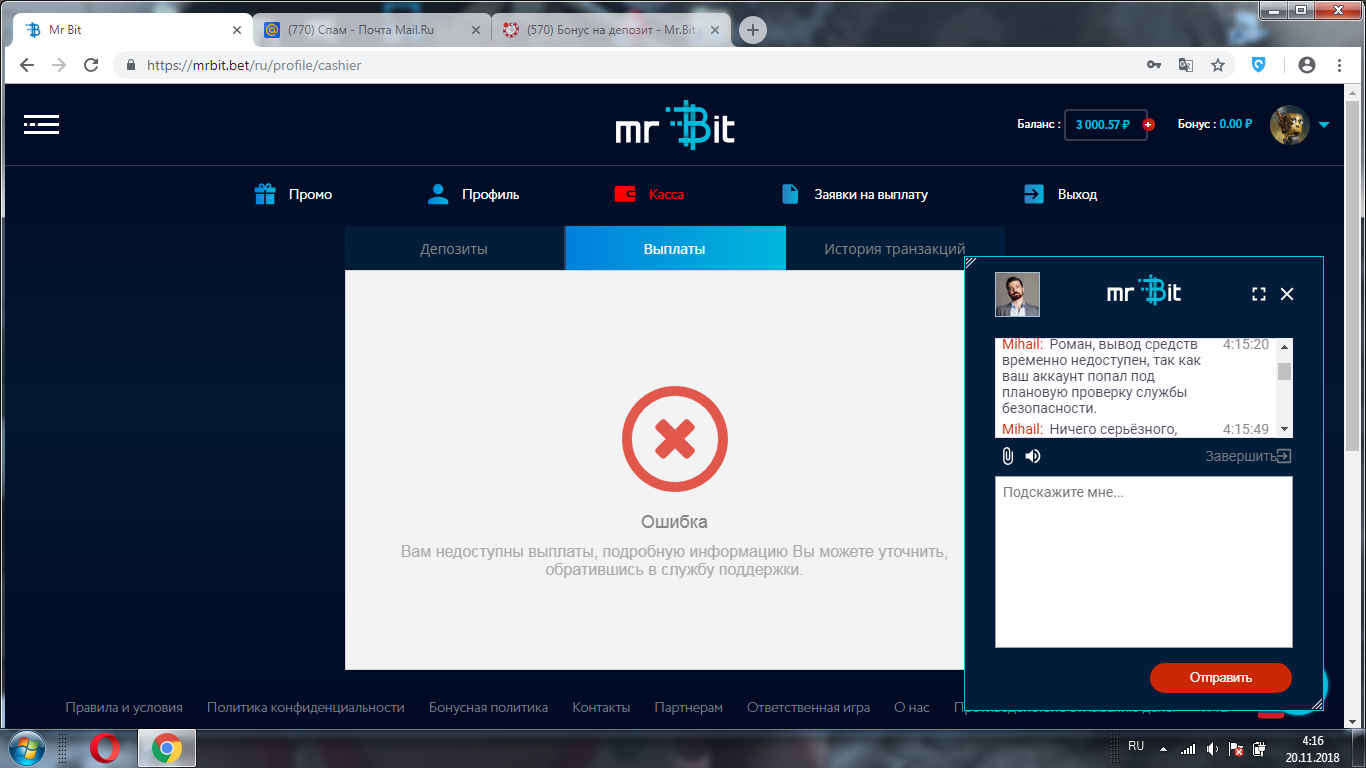Click the red plus to add balance

click(x=1148, y=125)
